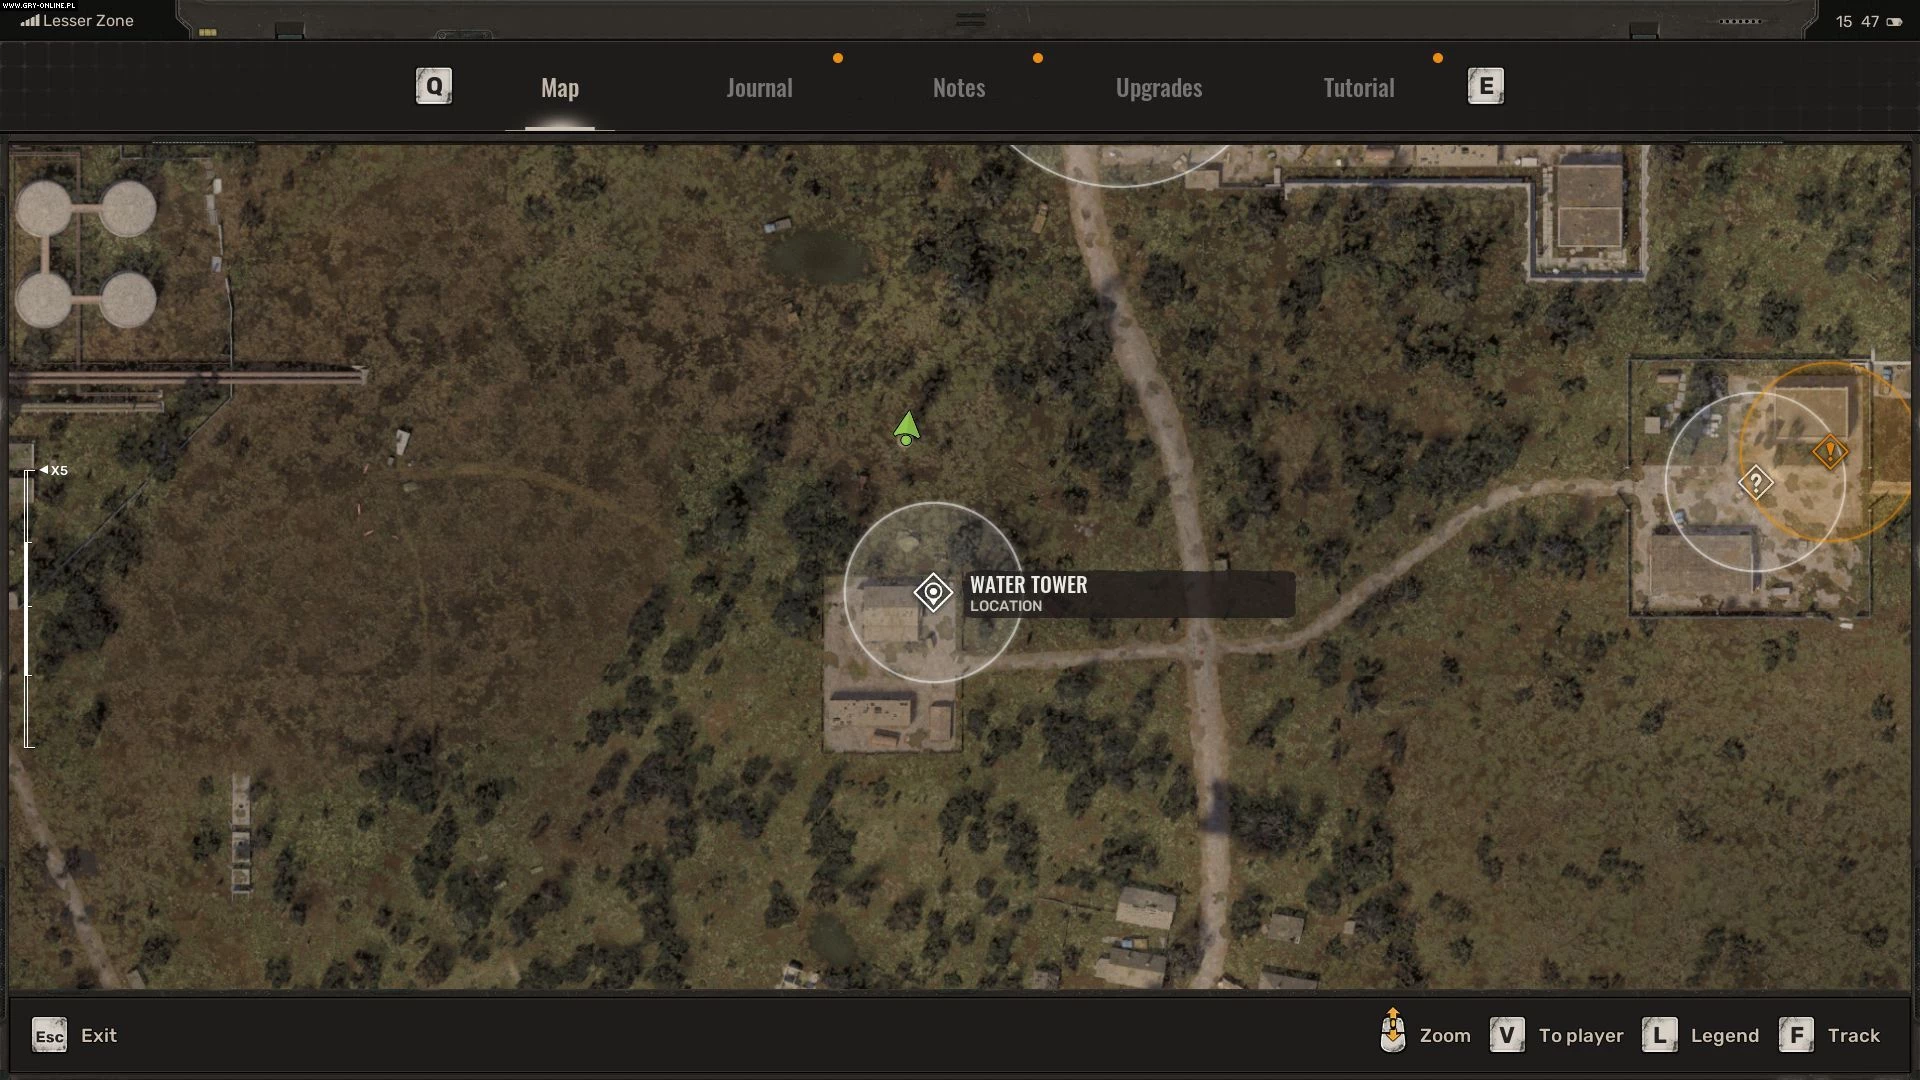This screenshot has width=1920, height=1080.
Task: Click the L key Legend icon
Action: pos(1660,1035)
